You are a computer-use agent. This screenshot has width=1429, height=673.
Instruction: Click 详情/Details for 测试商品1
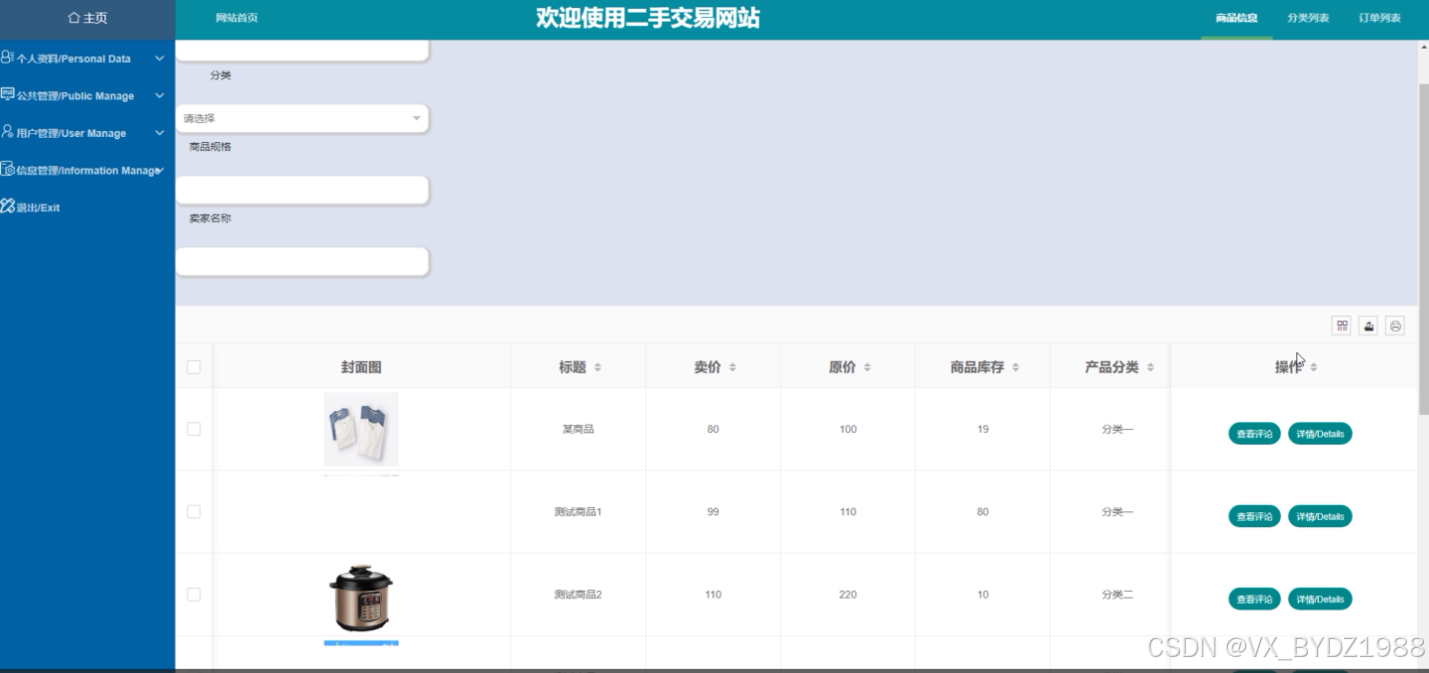coord(1320,516)
